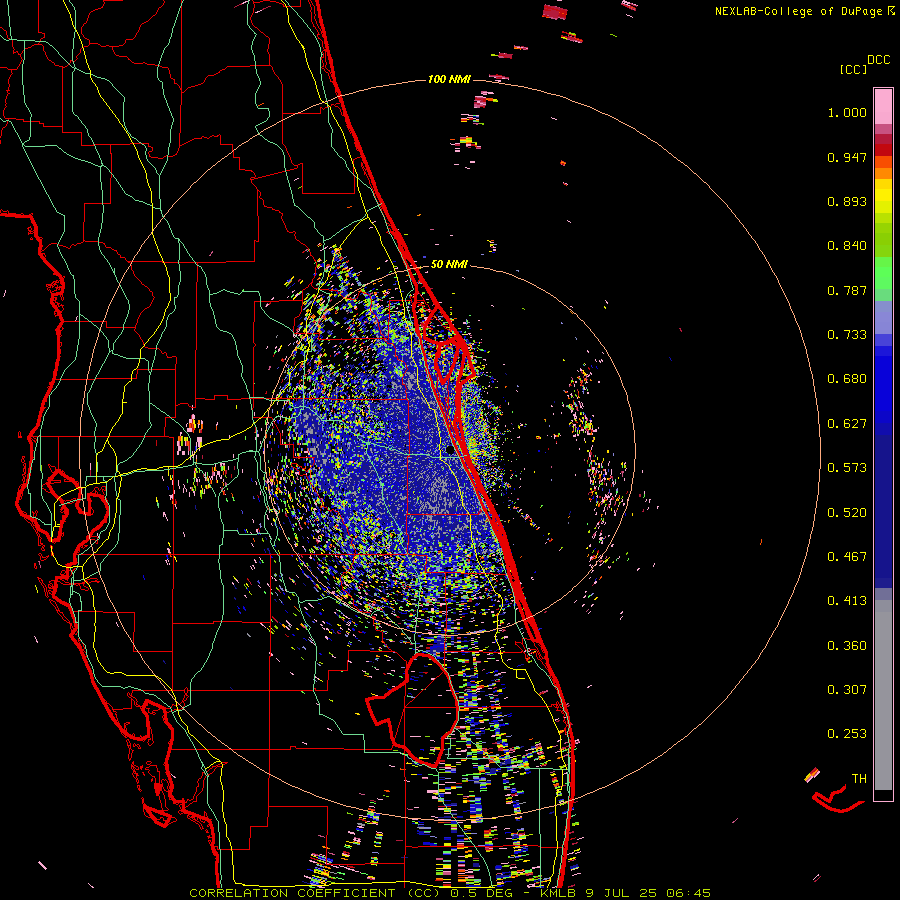Pick the bright green segment of the color bar
The width and height of the screenshot is (900, 900).
click(x=883, y=273)
